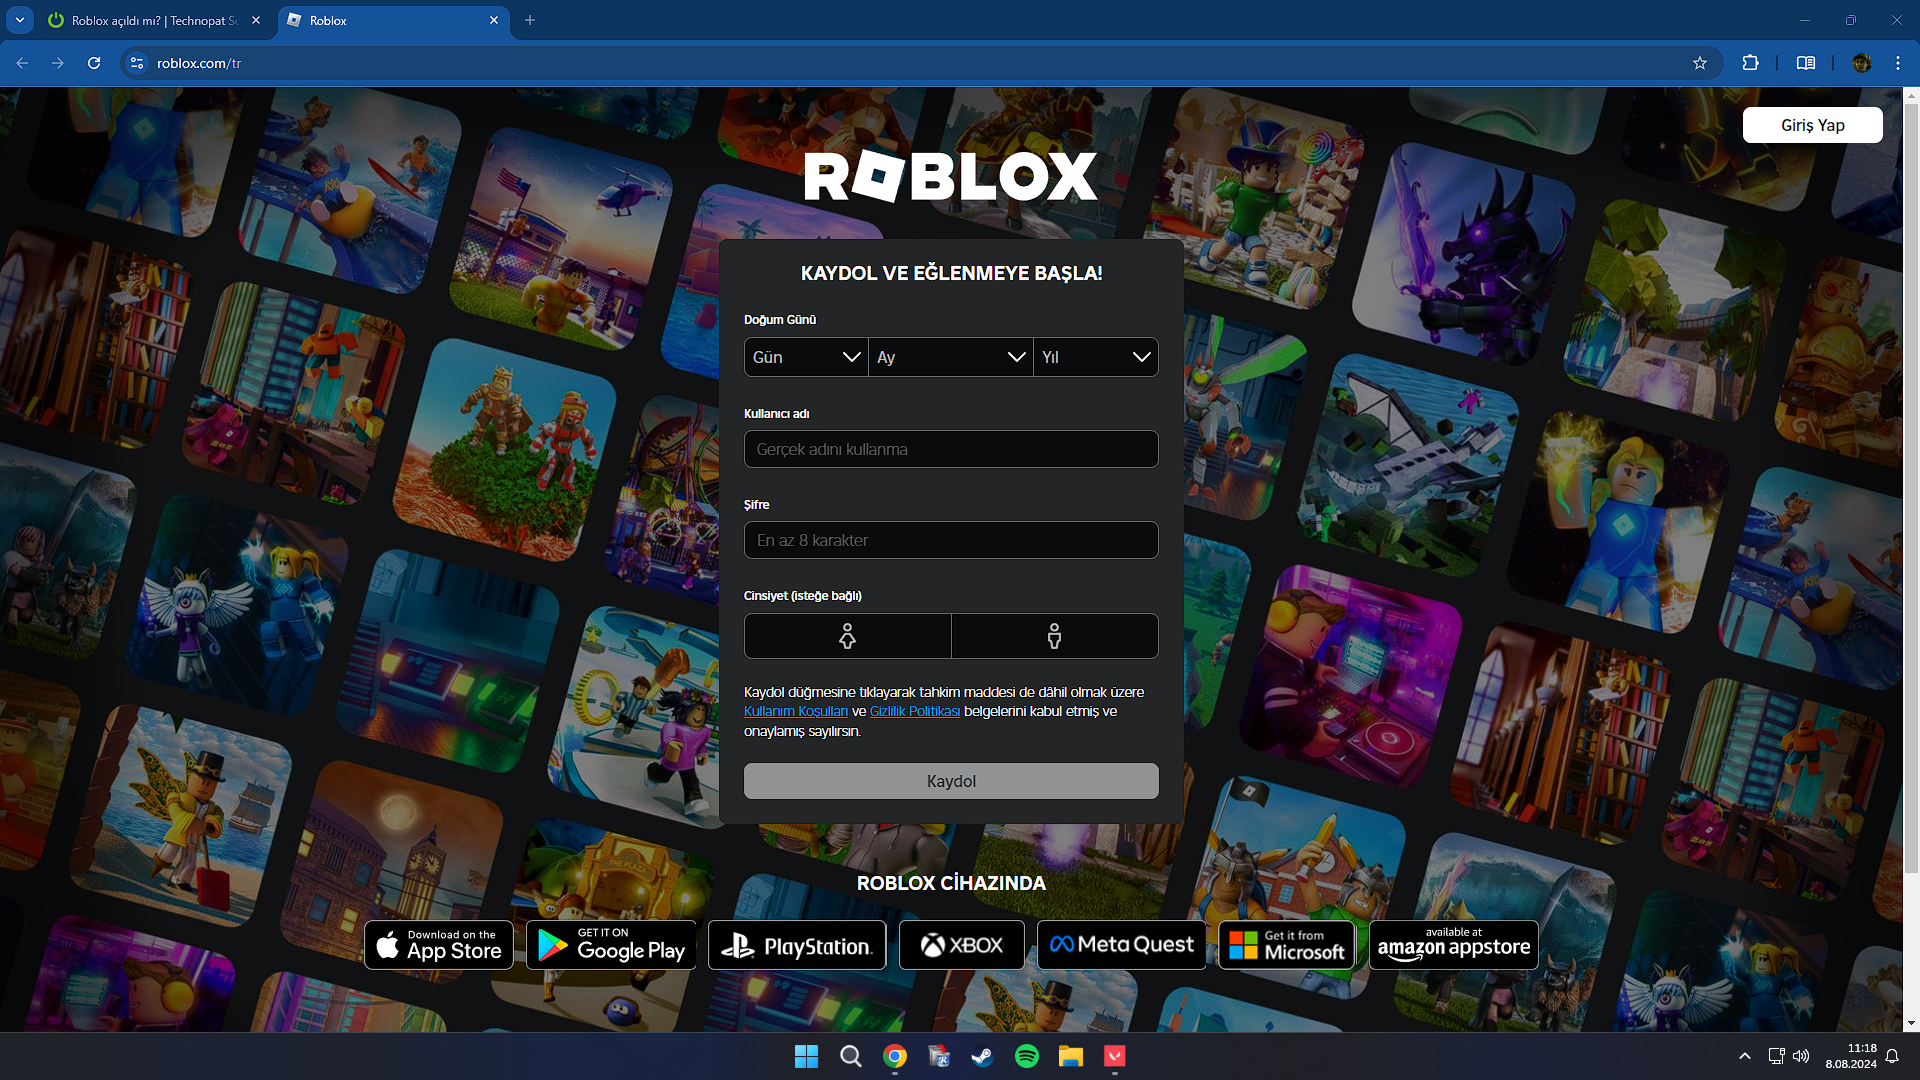Open a new browser tab

[x=530, y=20]
